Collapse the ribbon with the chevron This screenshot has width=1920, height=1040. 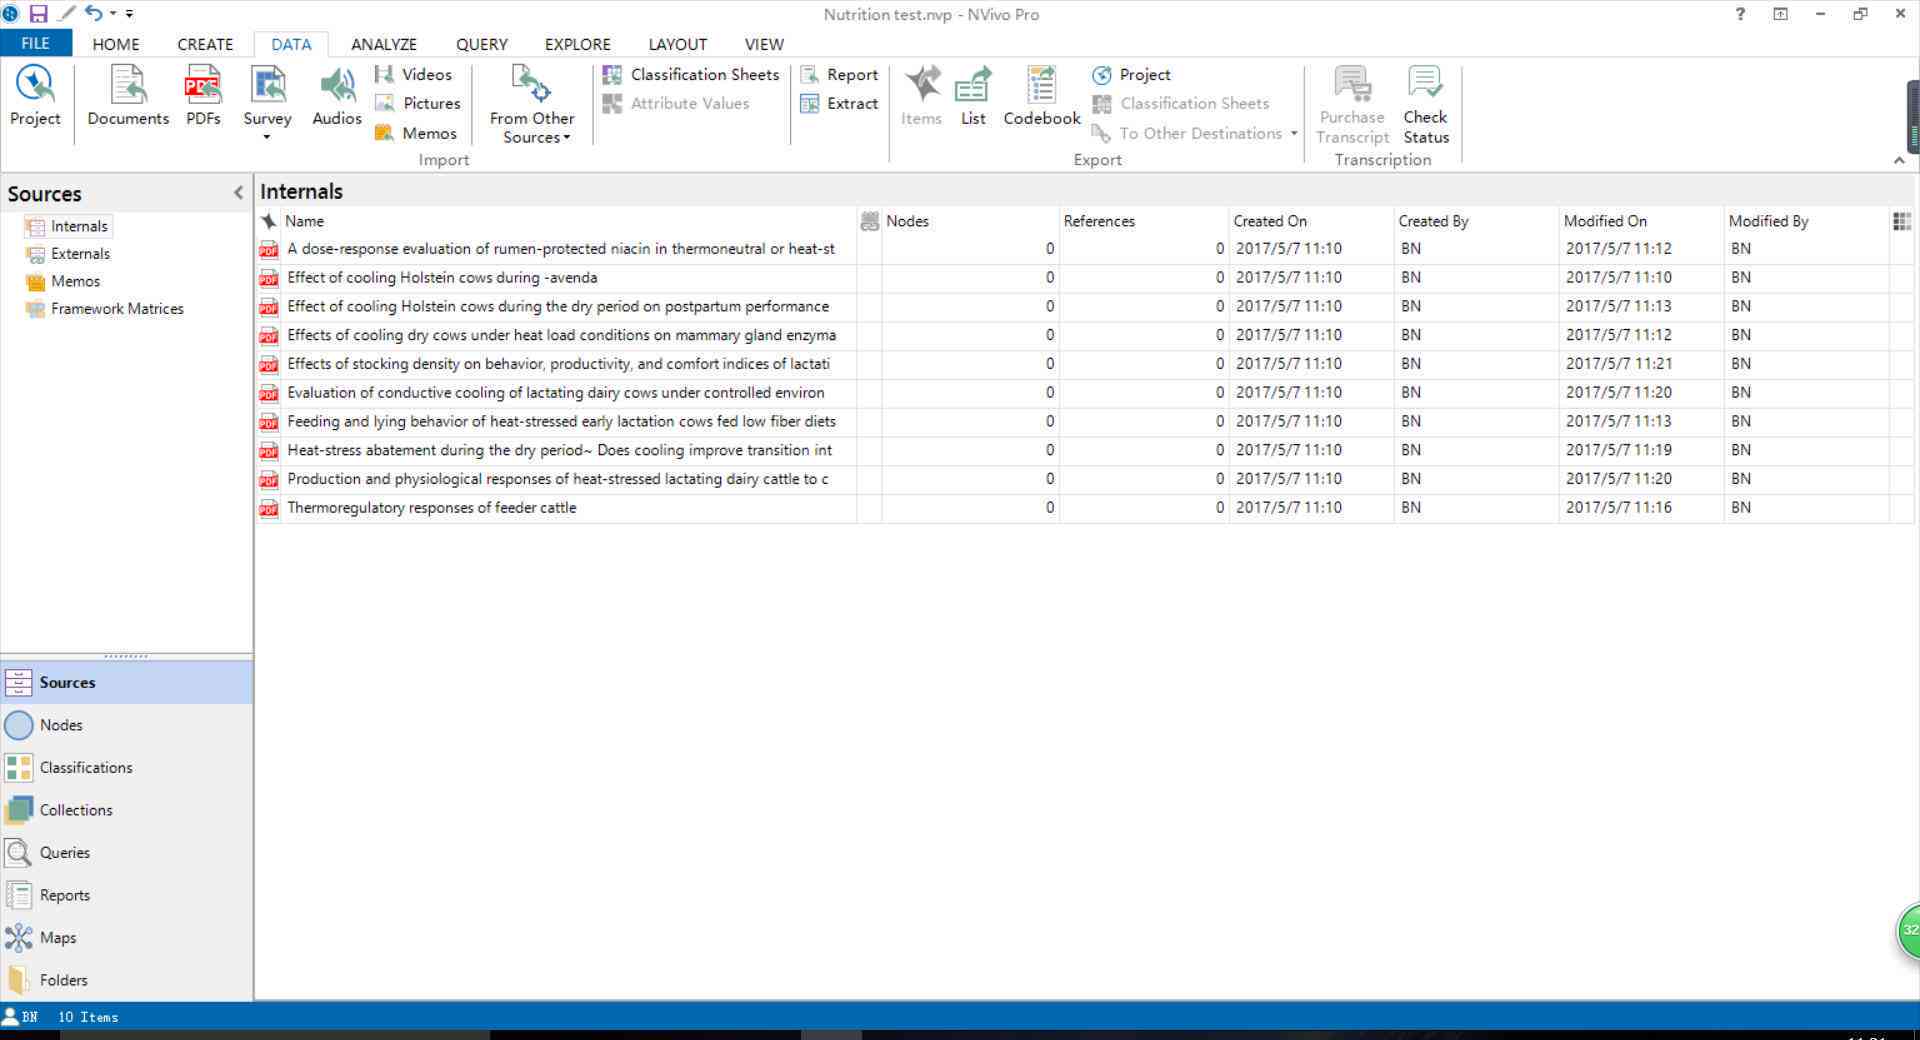(x=1899, y=160)
